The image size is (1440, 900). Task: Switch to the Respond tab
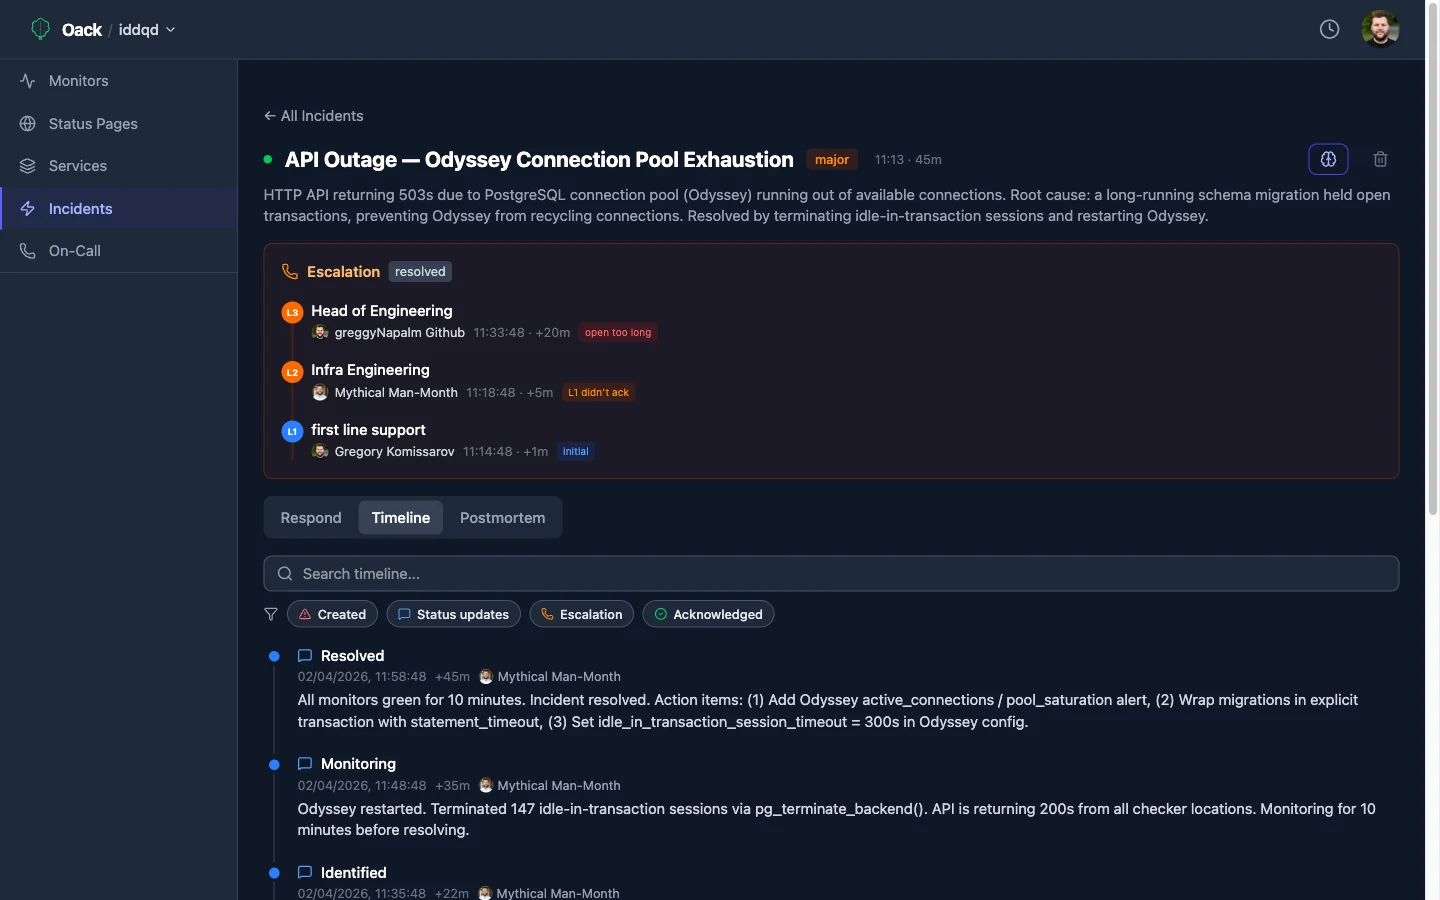(311, 518)
